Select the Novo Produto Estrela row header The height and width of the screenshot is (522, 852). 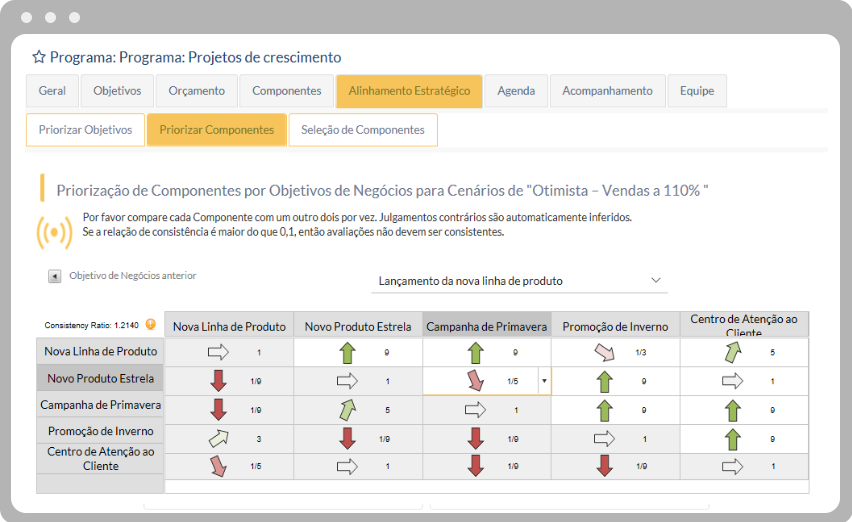[100, 379]
